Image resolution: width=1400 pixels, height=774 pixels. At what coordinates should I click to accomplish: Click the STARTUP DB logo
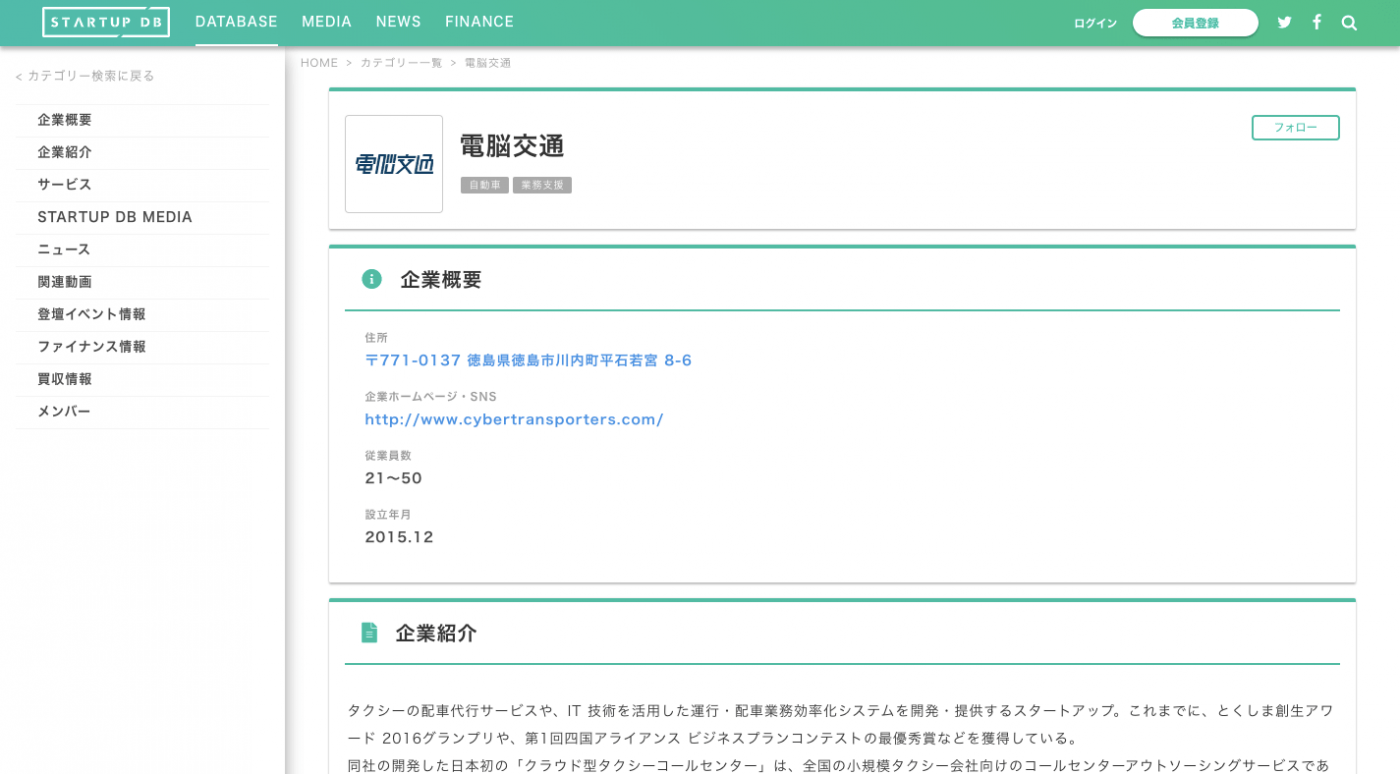pyautogui.click(x=106, y=22)
